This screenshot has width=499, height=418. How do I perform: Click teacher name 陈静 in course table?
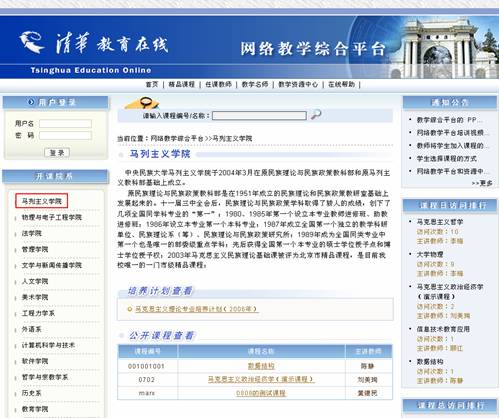click(367, 366)
